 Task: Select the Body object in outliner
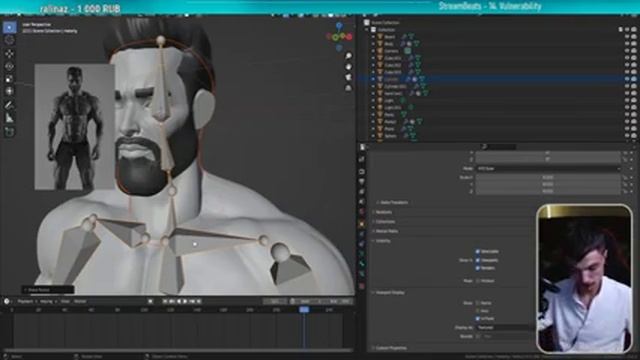tap(389, 44)
